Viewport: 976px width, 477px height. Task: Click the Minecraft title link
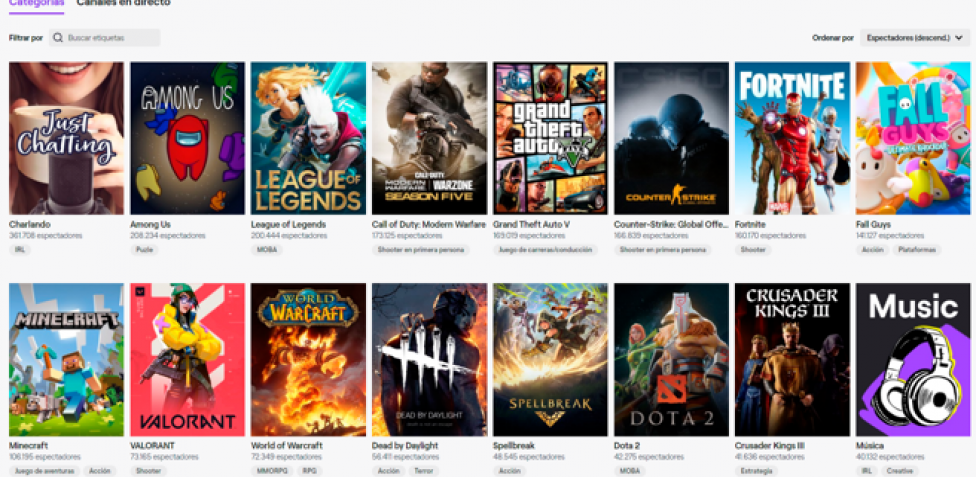click(29, 446)
